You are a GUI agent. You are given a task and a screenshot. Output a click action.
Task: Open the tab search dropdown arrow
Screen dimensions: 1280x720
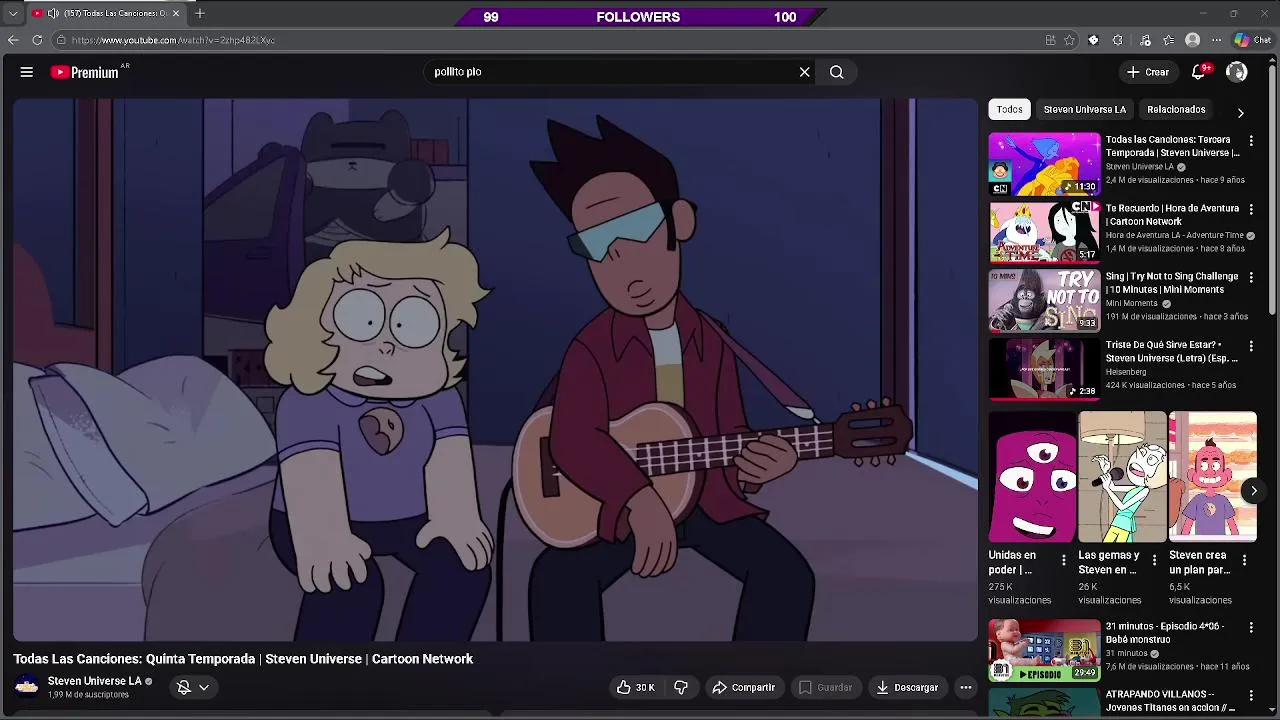click(13, 13)
